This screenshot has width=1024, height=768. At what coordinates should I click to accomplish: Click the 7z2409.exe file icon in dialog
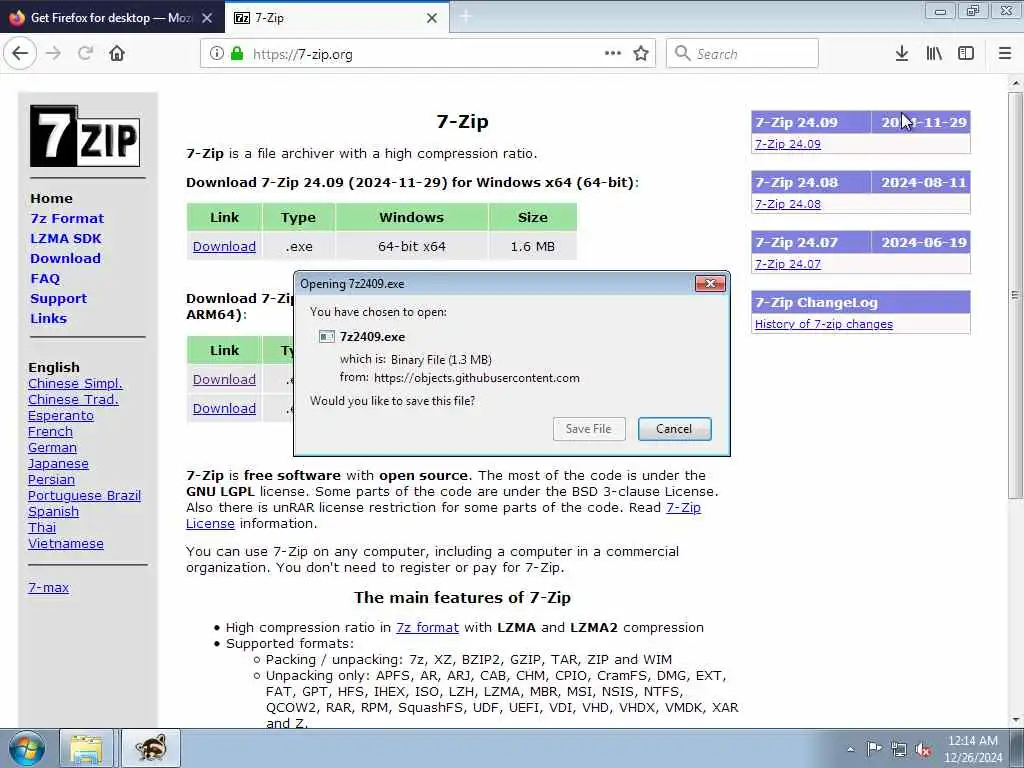pos(327,337)
